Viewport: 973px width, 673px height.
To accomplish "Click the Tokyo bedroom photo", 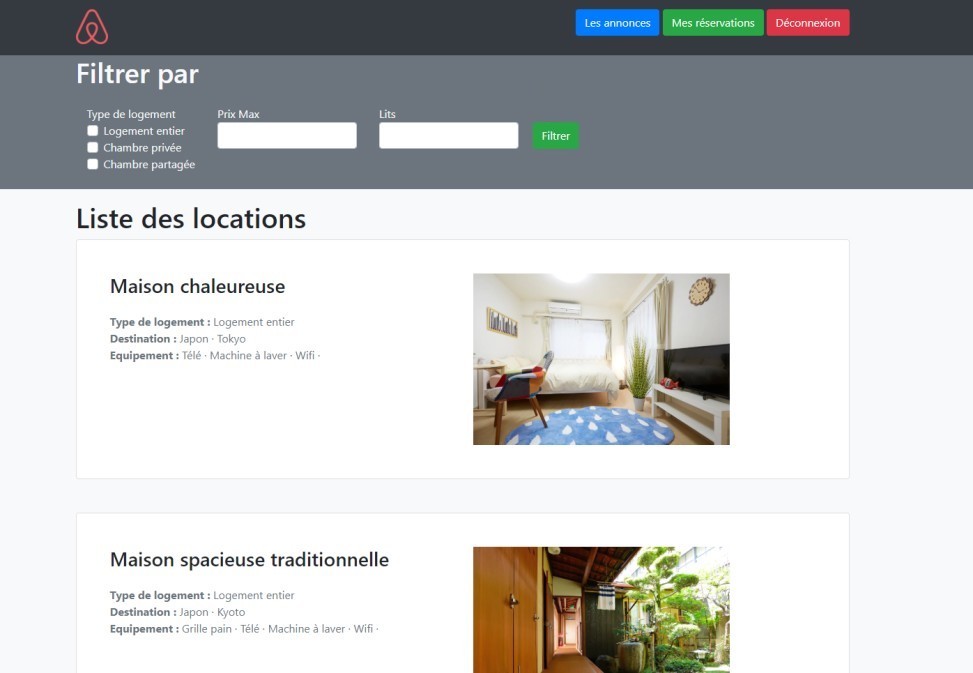I will pos(601,359).
